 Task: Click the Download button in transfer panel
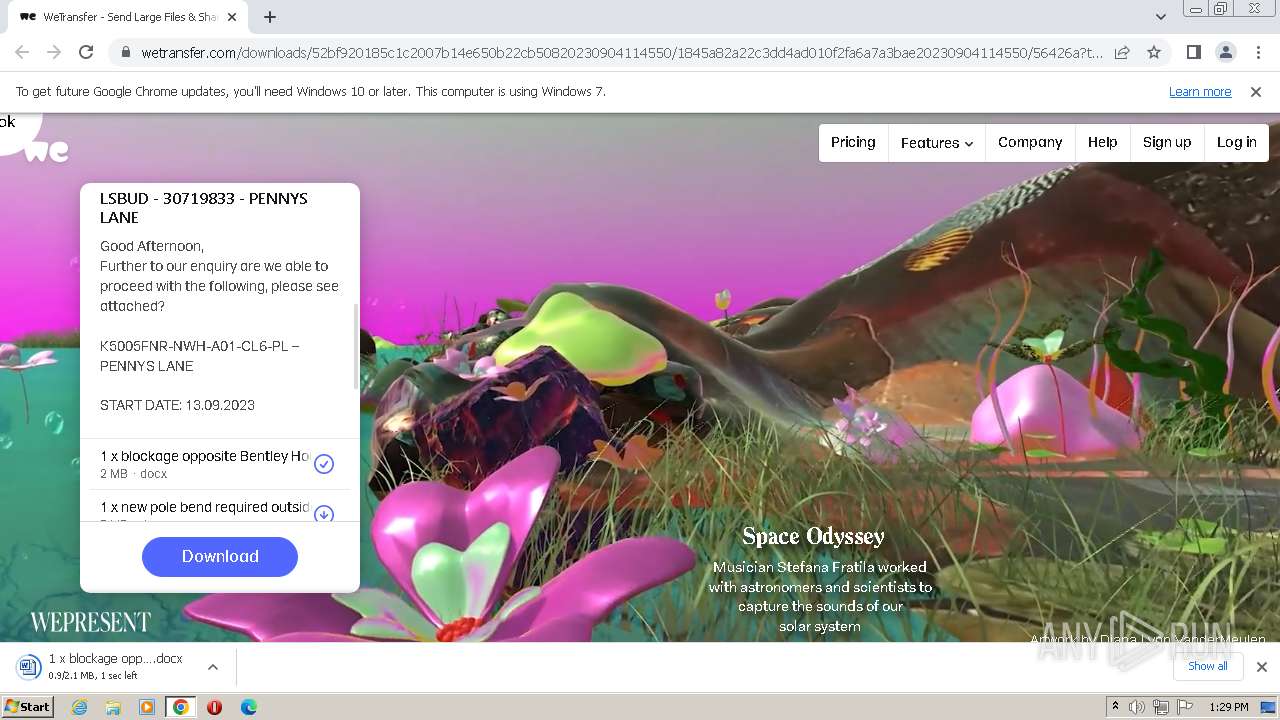(220, 556)
